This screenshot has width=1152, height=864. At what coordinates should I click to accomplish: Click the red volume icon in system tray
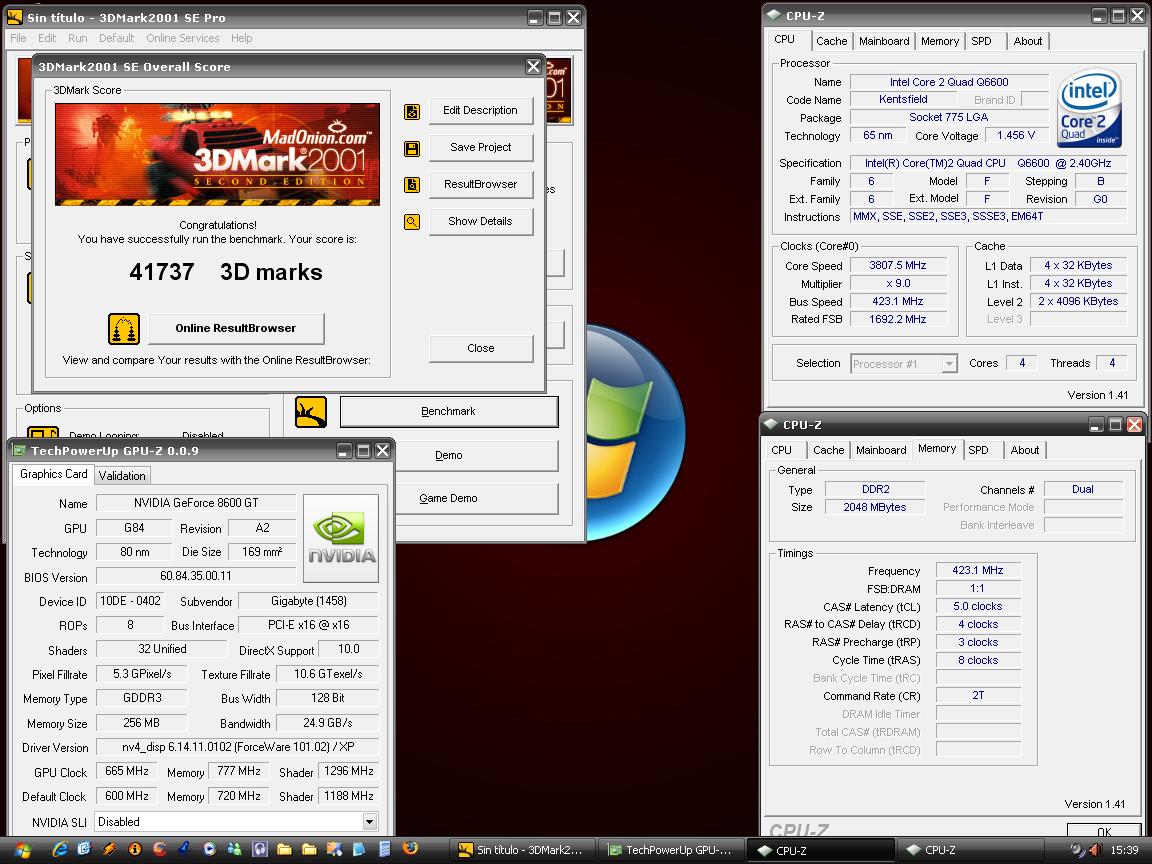coord(1095,850)
